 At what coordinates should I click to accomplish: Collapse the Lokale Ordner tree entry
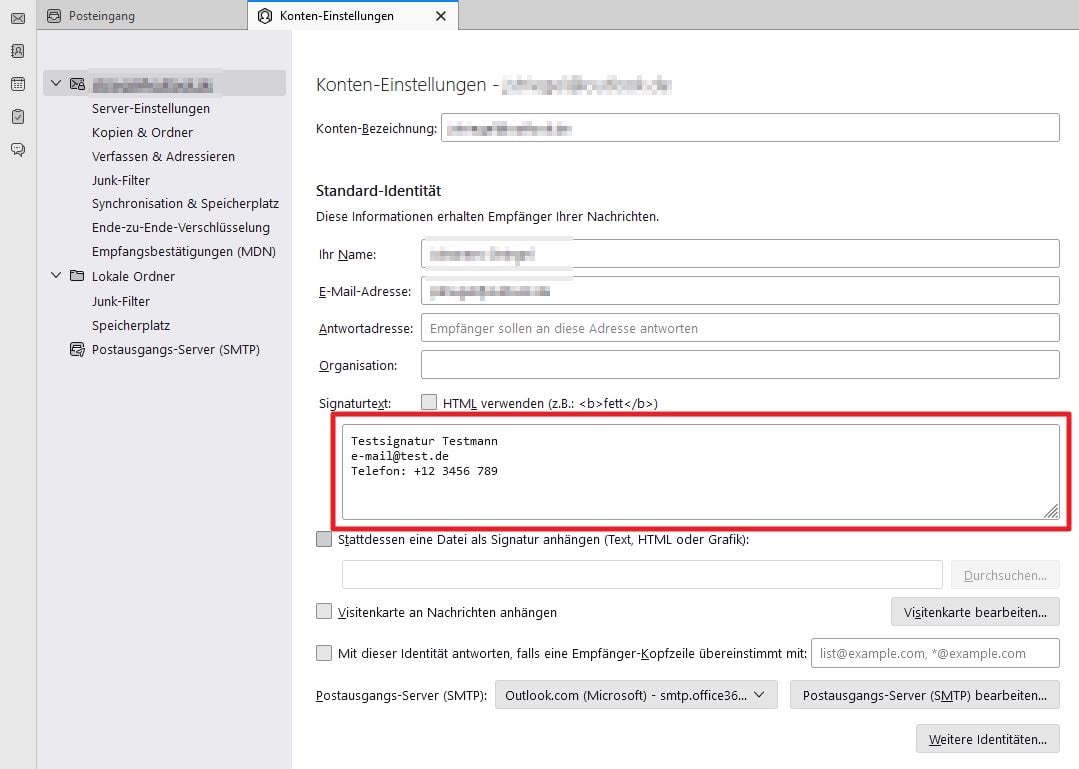click(56, 276)
